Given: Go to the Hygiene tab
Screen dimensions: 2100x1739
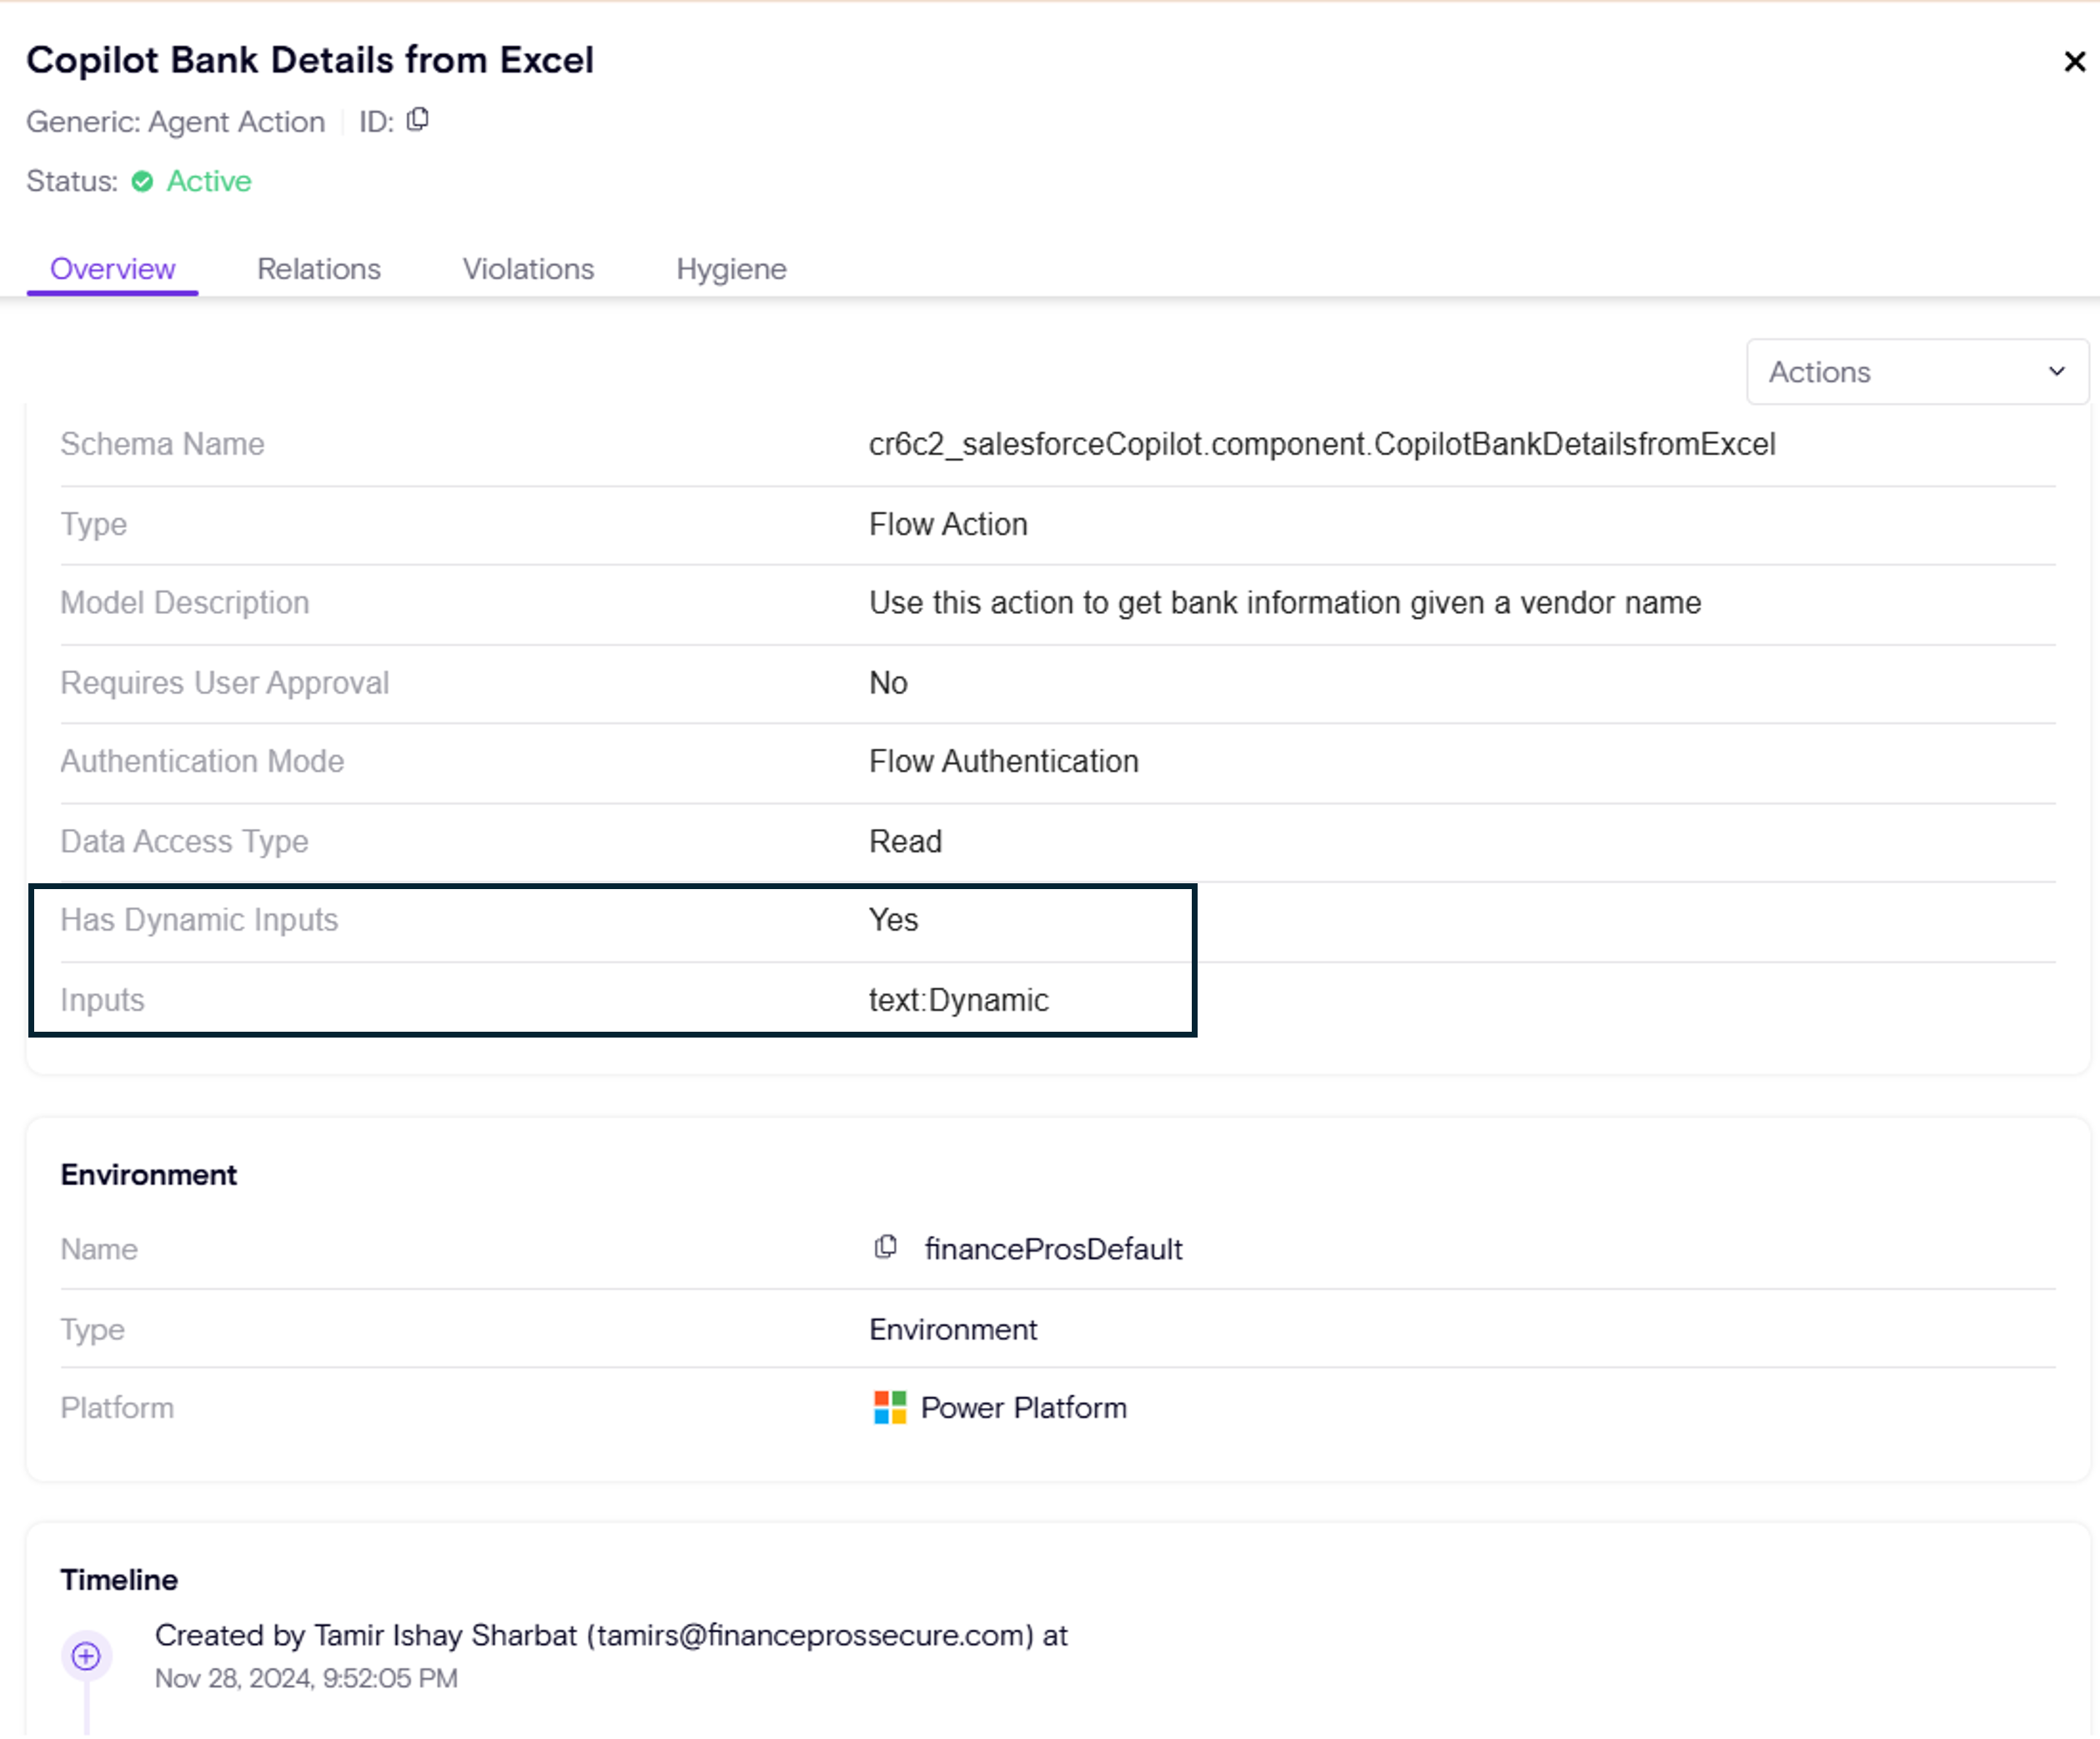Looking at the screenshot, I should (731, 269).
